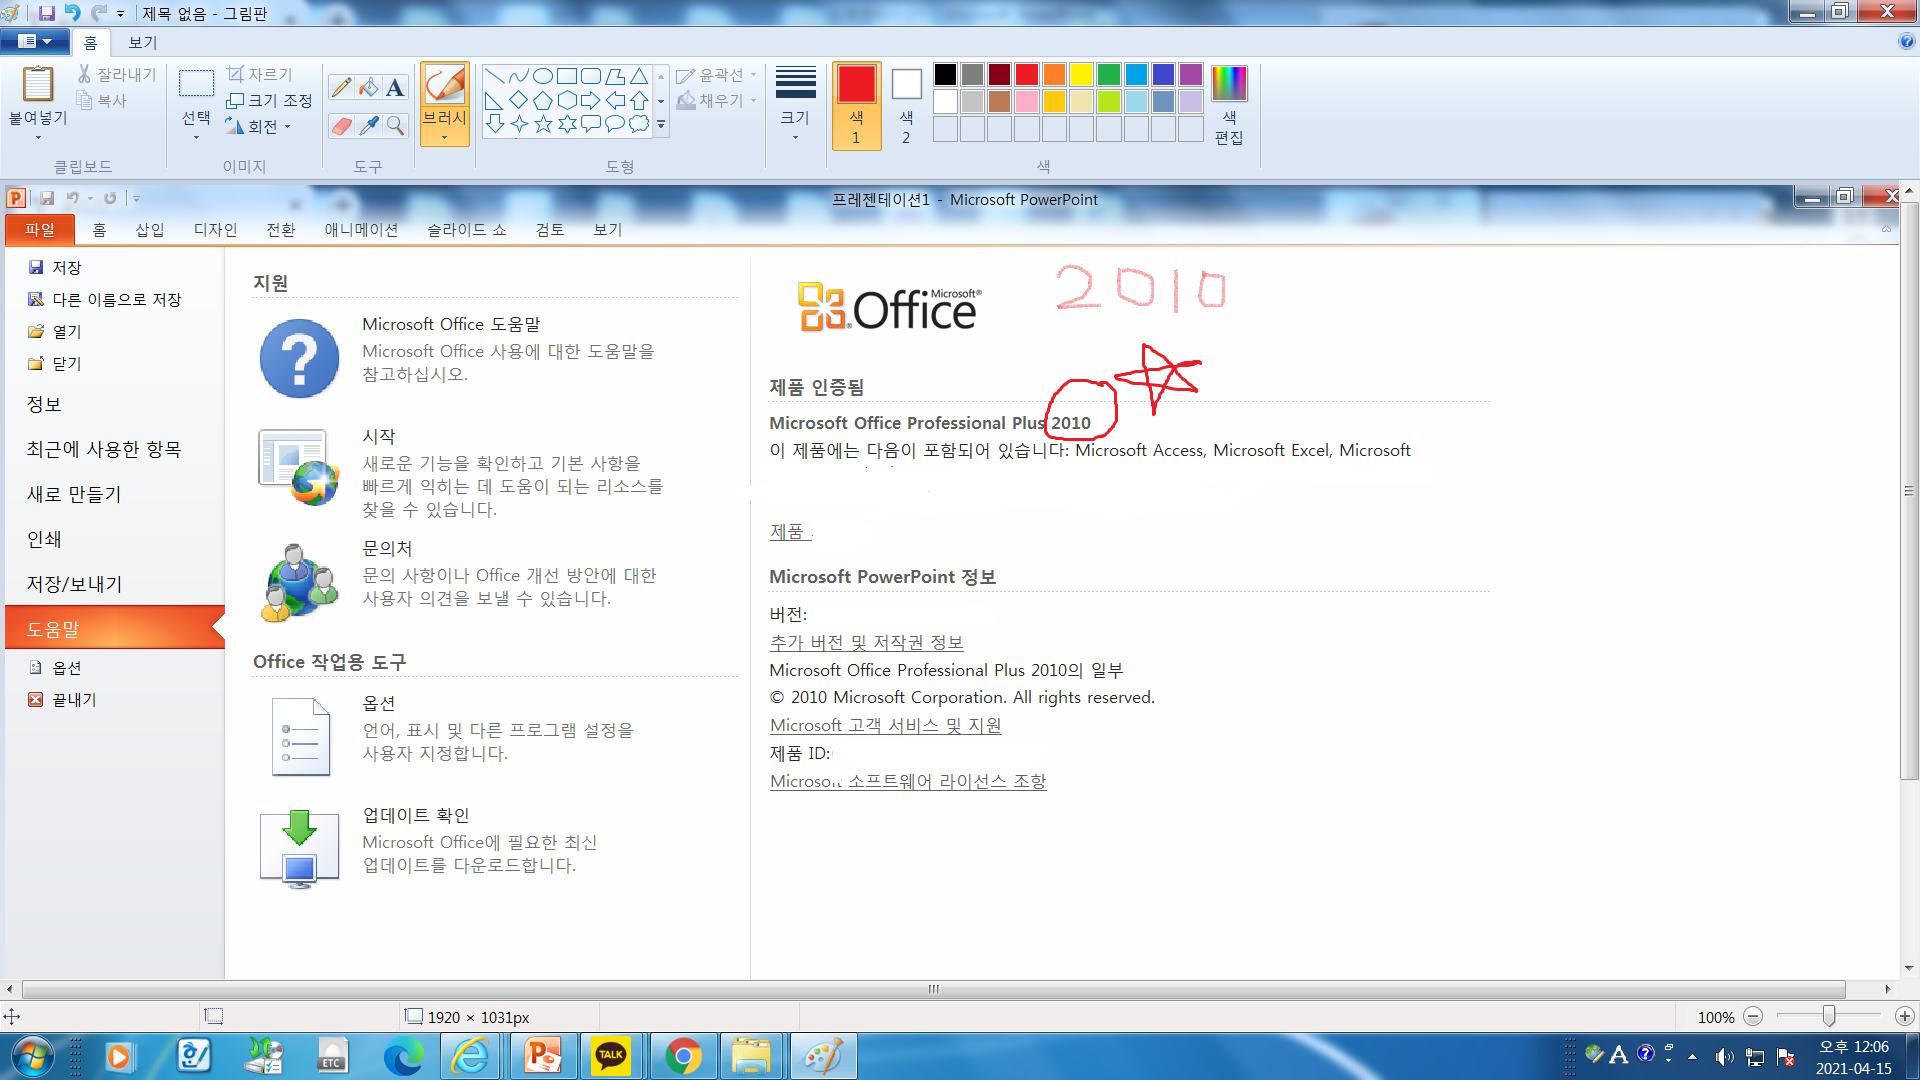Switch to the Paint Home (홈) tab
Viewport: 1920px width, 1080px height.
90,42
